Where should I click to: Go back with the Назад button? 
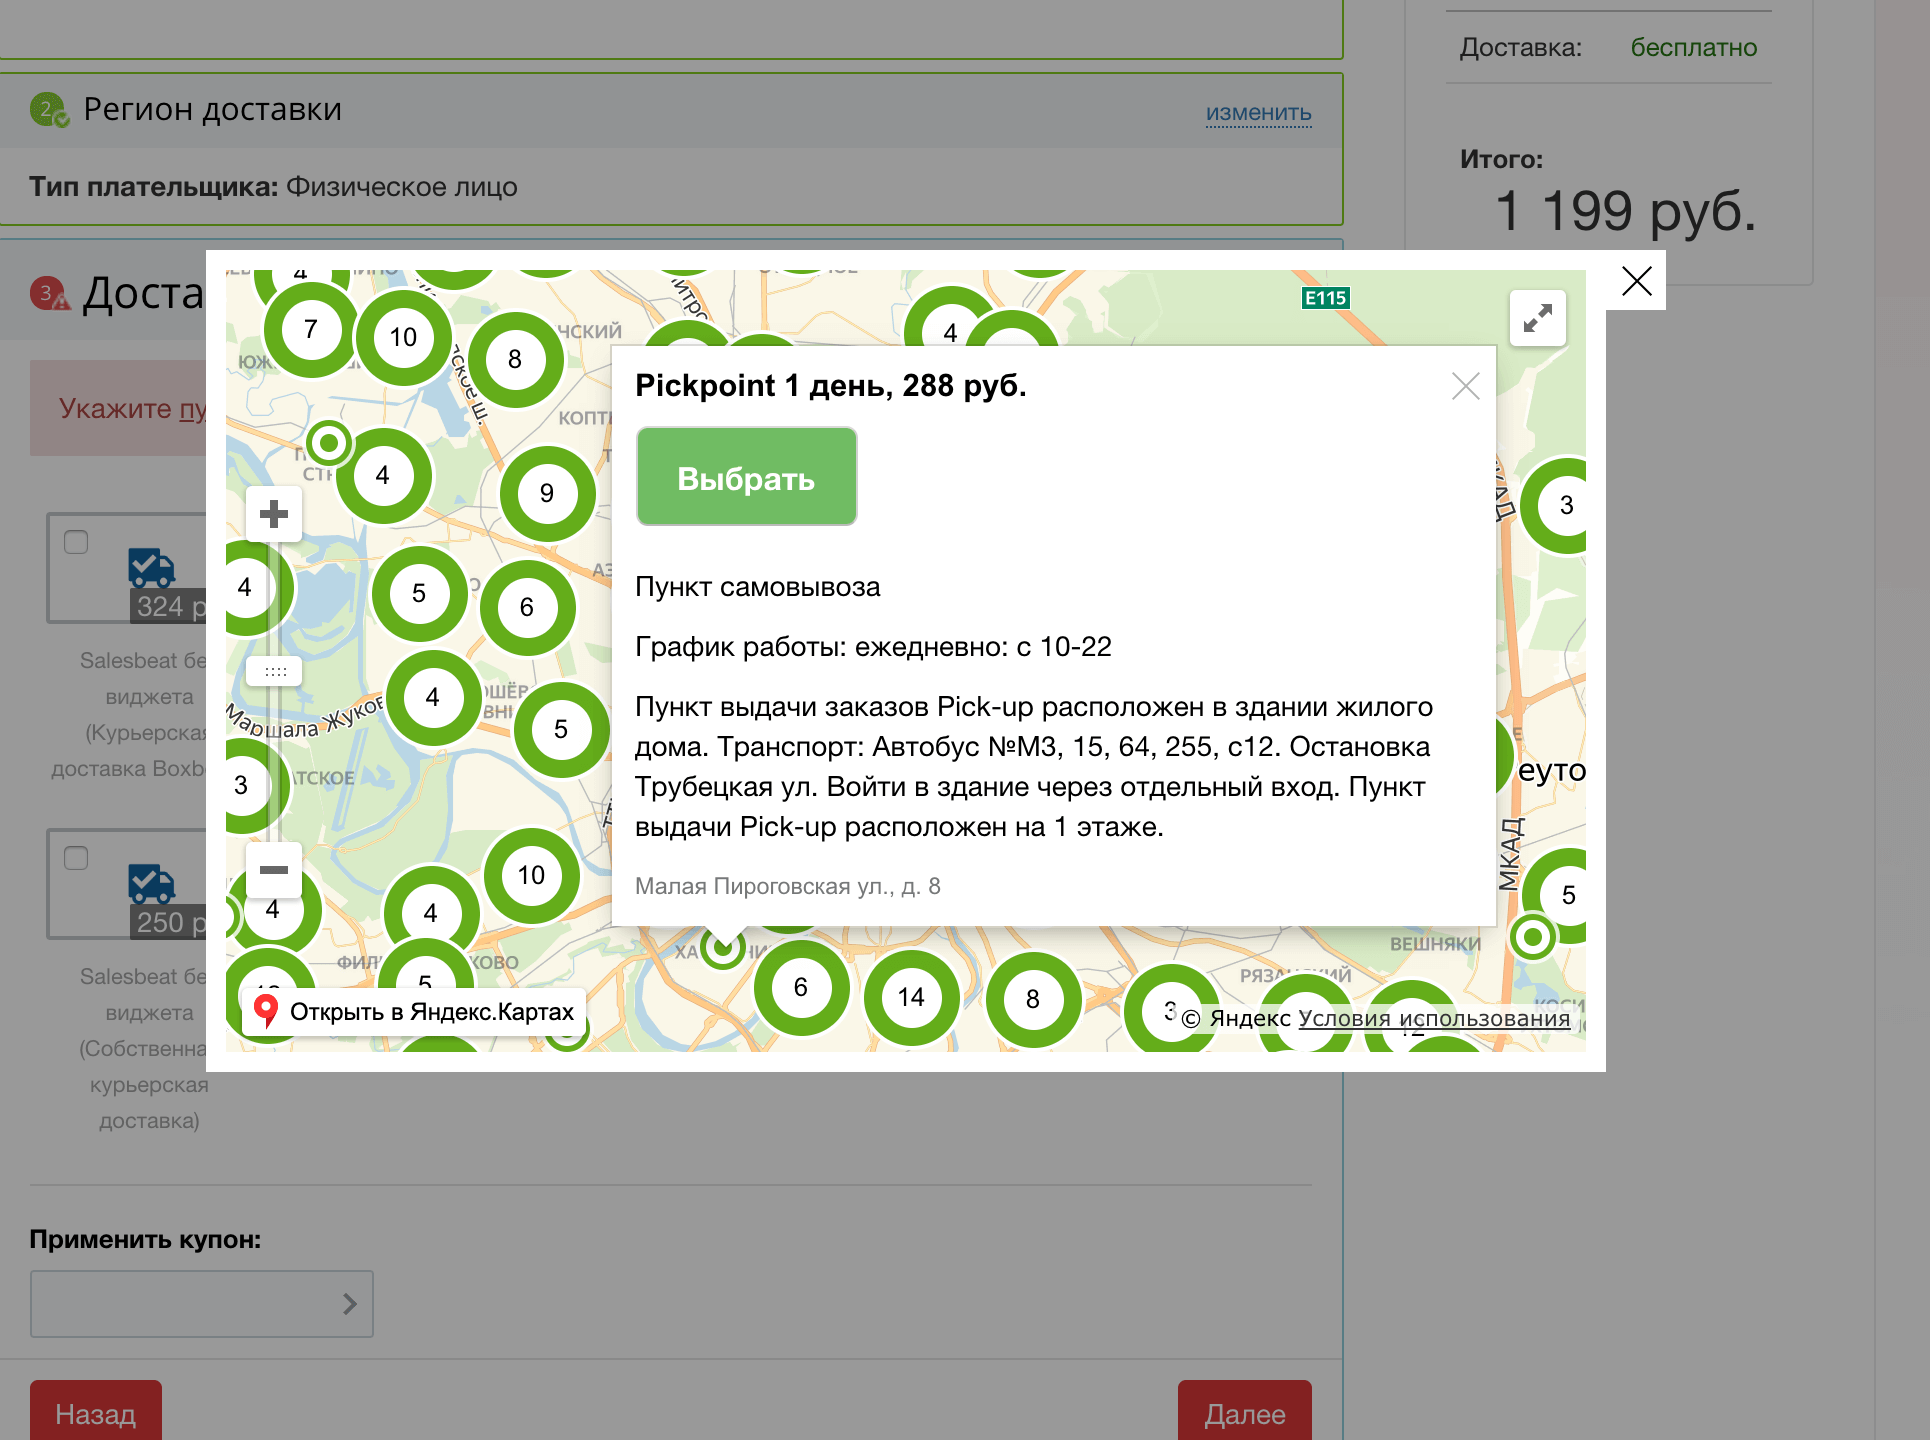(x=96, y=1411)
